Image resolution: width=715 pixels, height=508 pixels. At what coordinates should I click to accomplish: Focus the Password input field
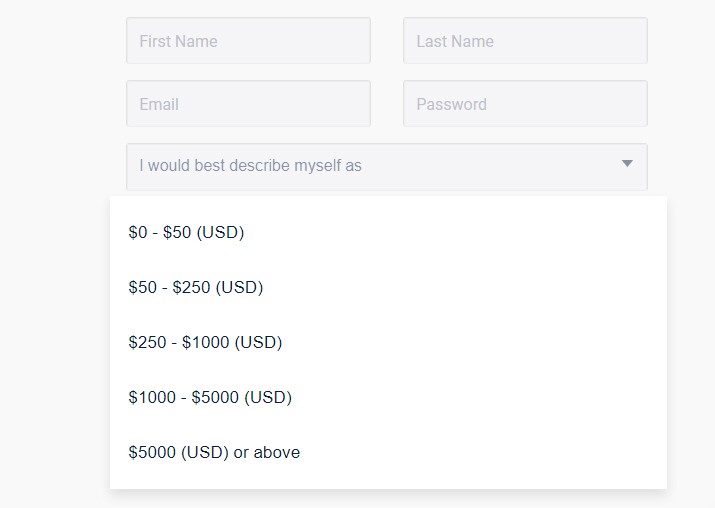[x=525, y=104]
